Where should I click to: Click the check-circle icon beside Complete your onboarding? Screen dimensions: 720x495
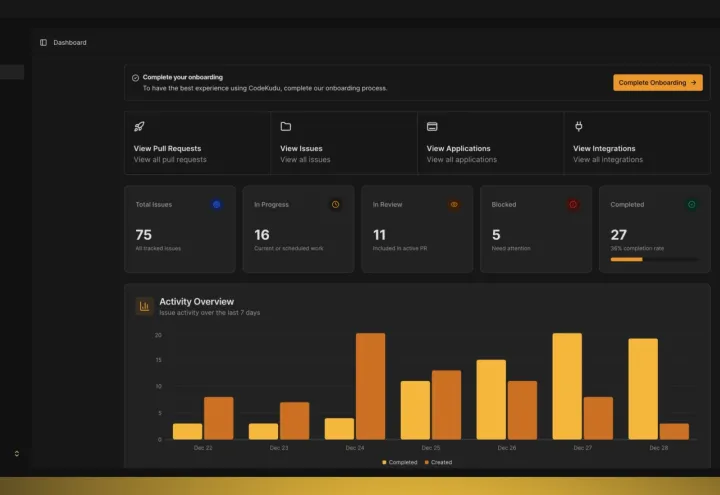click(x=135, y=78)
